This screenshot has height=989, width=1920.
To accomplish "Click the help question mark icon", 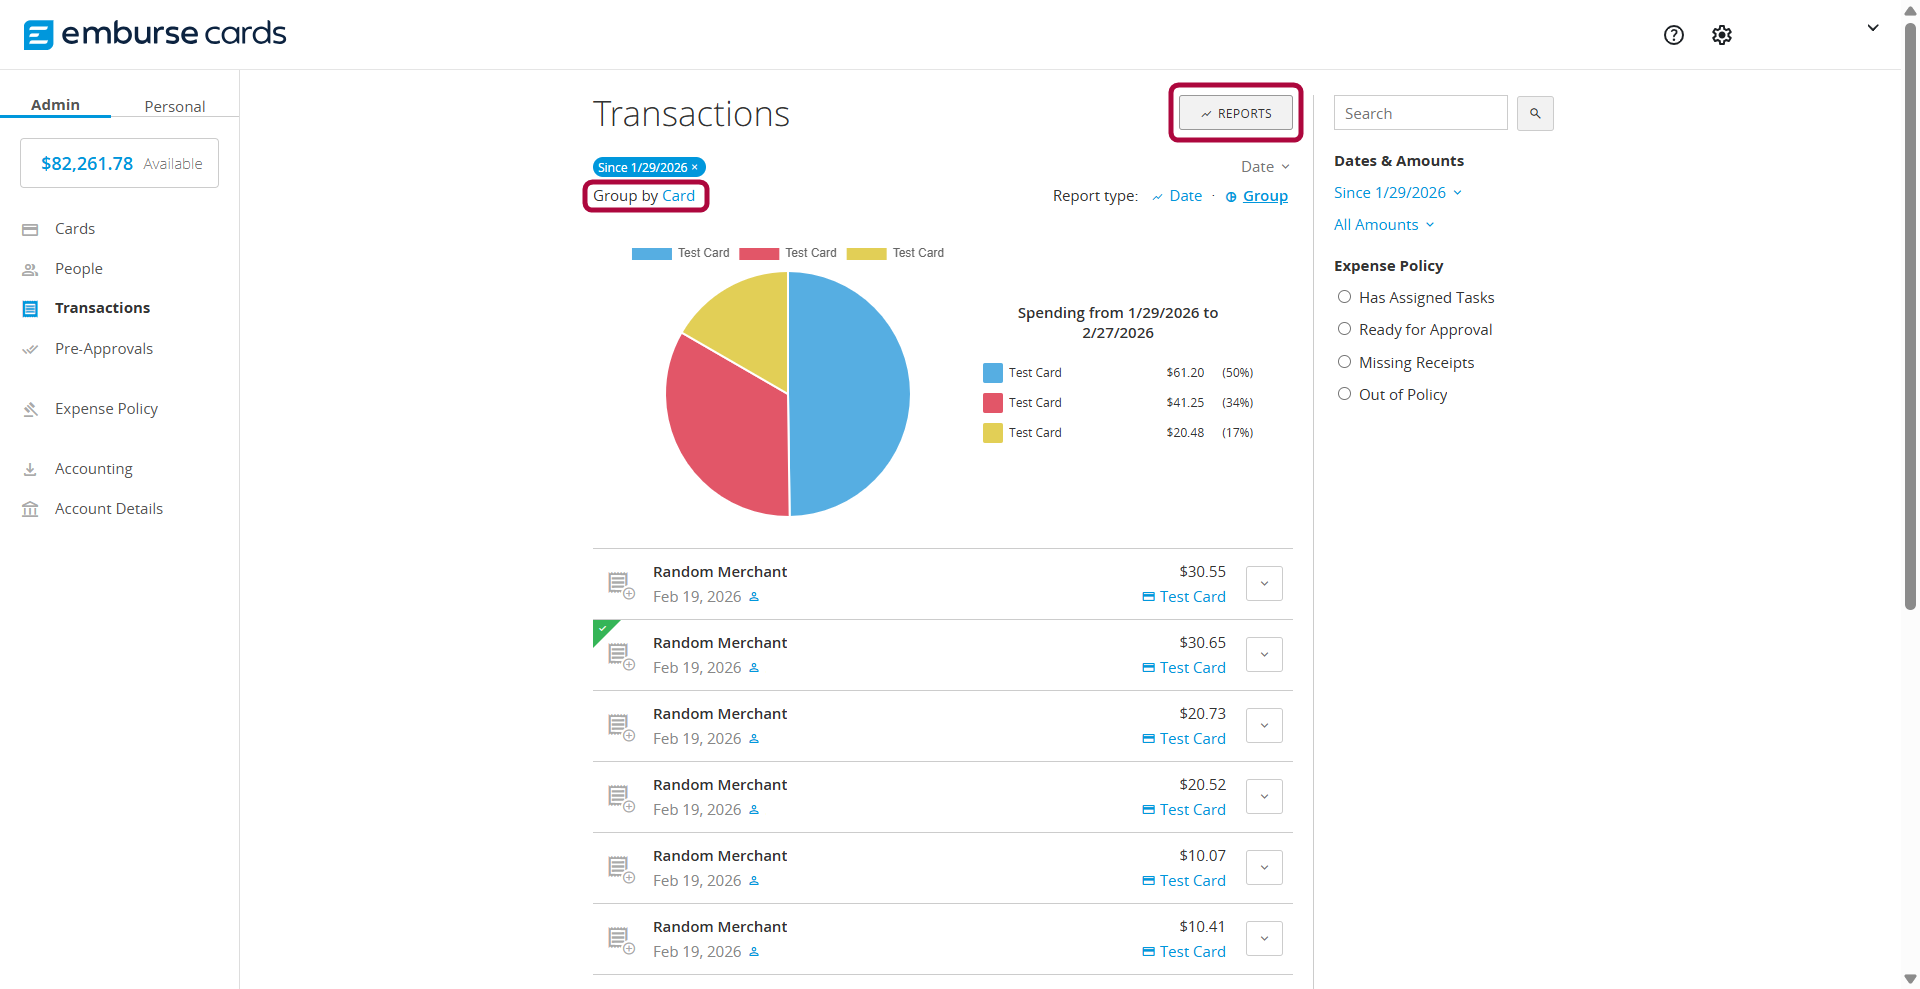I will (x=1673, y=35).
